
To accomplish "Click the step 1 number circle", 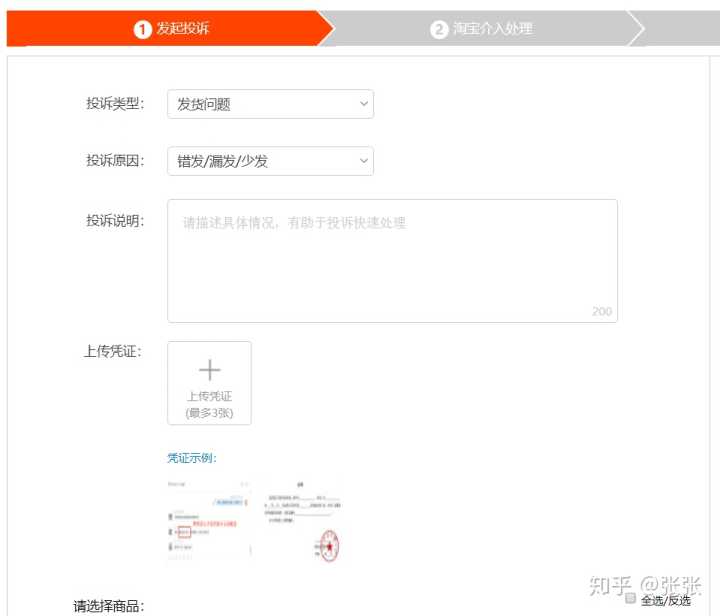I will pos(142,30).
